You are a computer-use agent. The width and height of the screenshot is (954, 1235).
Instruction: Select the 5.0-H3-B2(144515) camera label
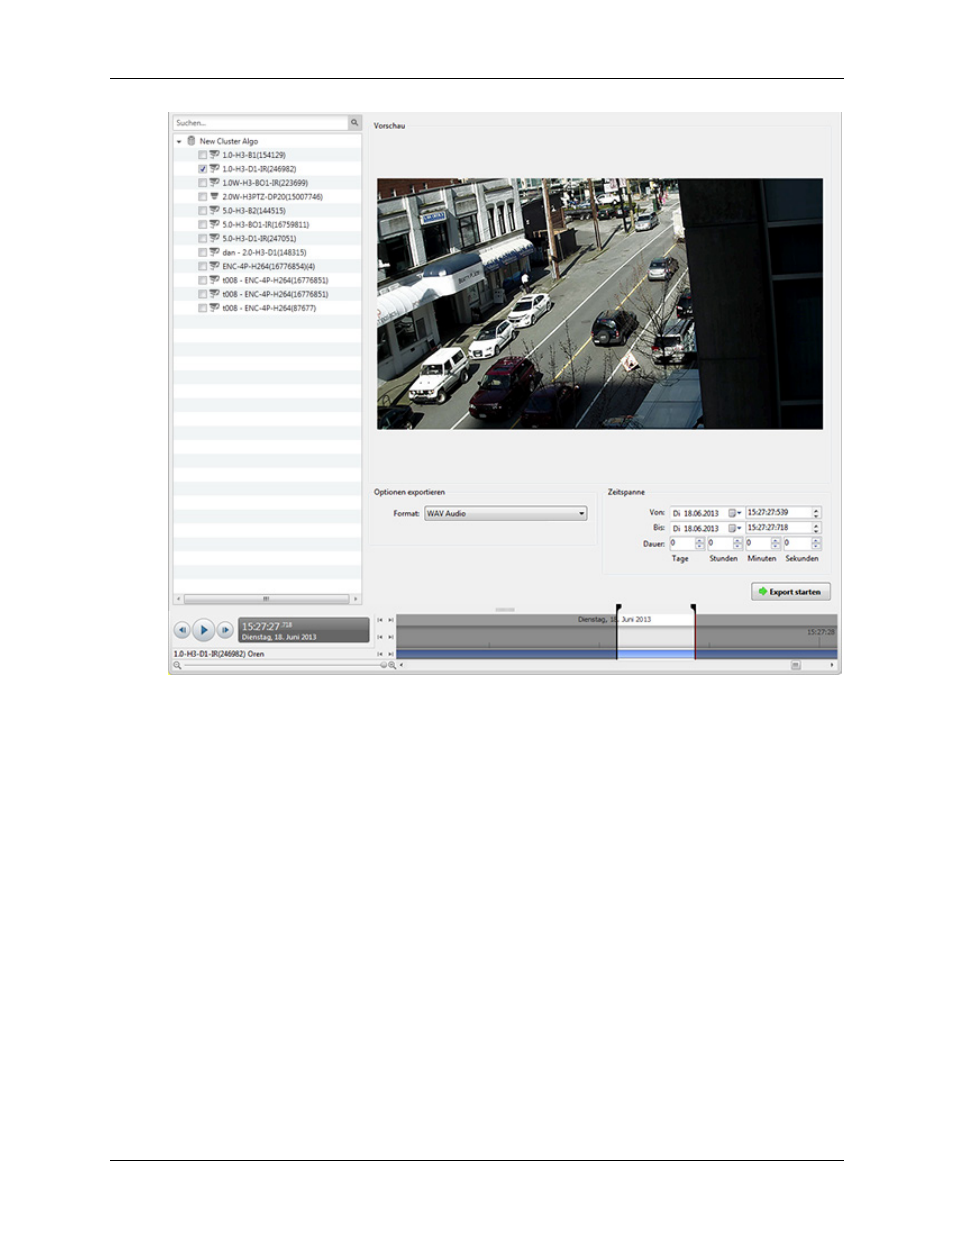click(254, 211)
